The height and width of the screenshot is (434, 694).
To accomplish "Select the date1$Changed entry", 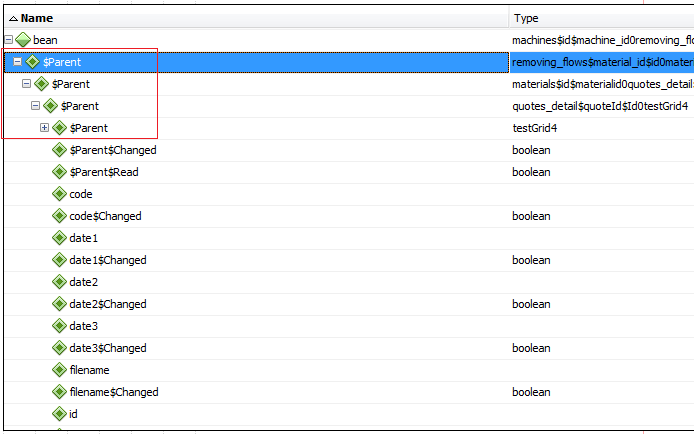I will pos(107,260).
